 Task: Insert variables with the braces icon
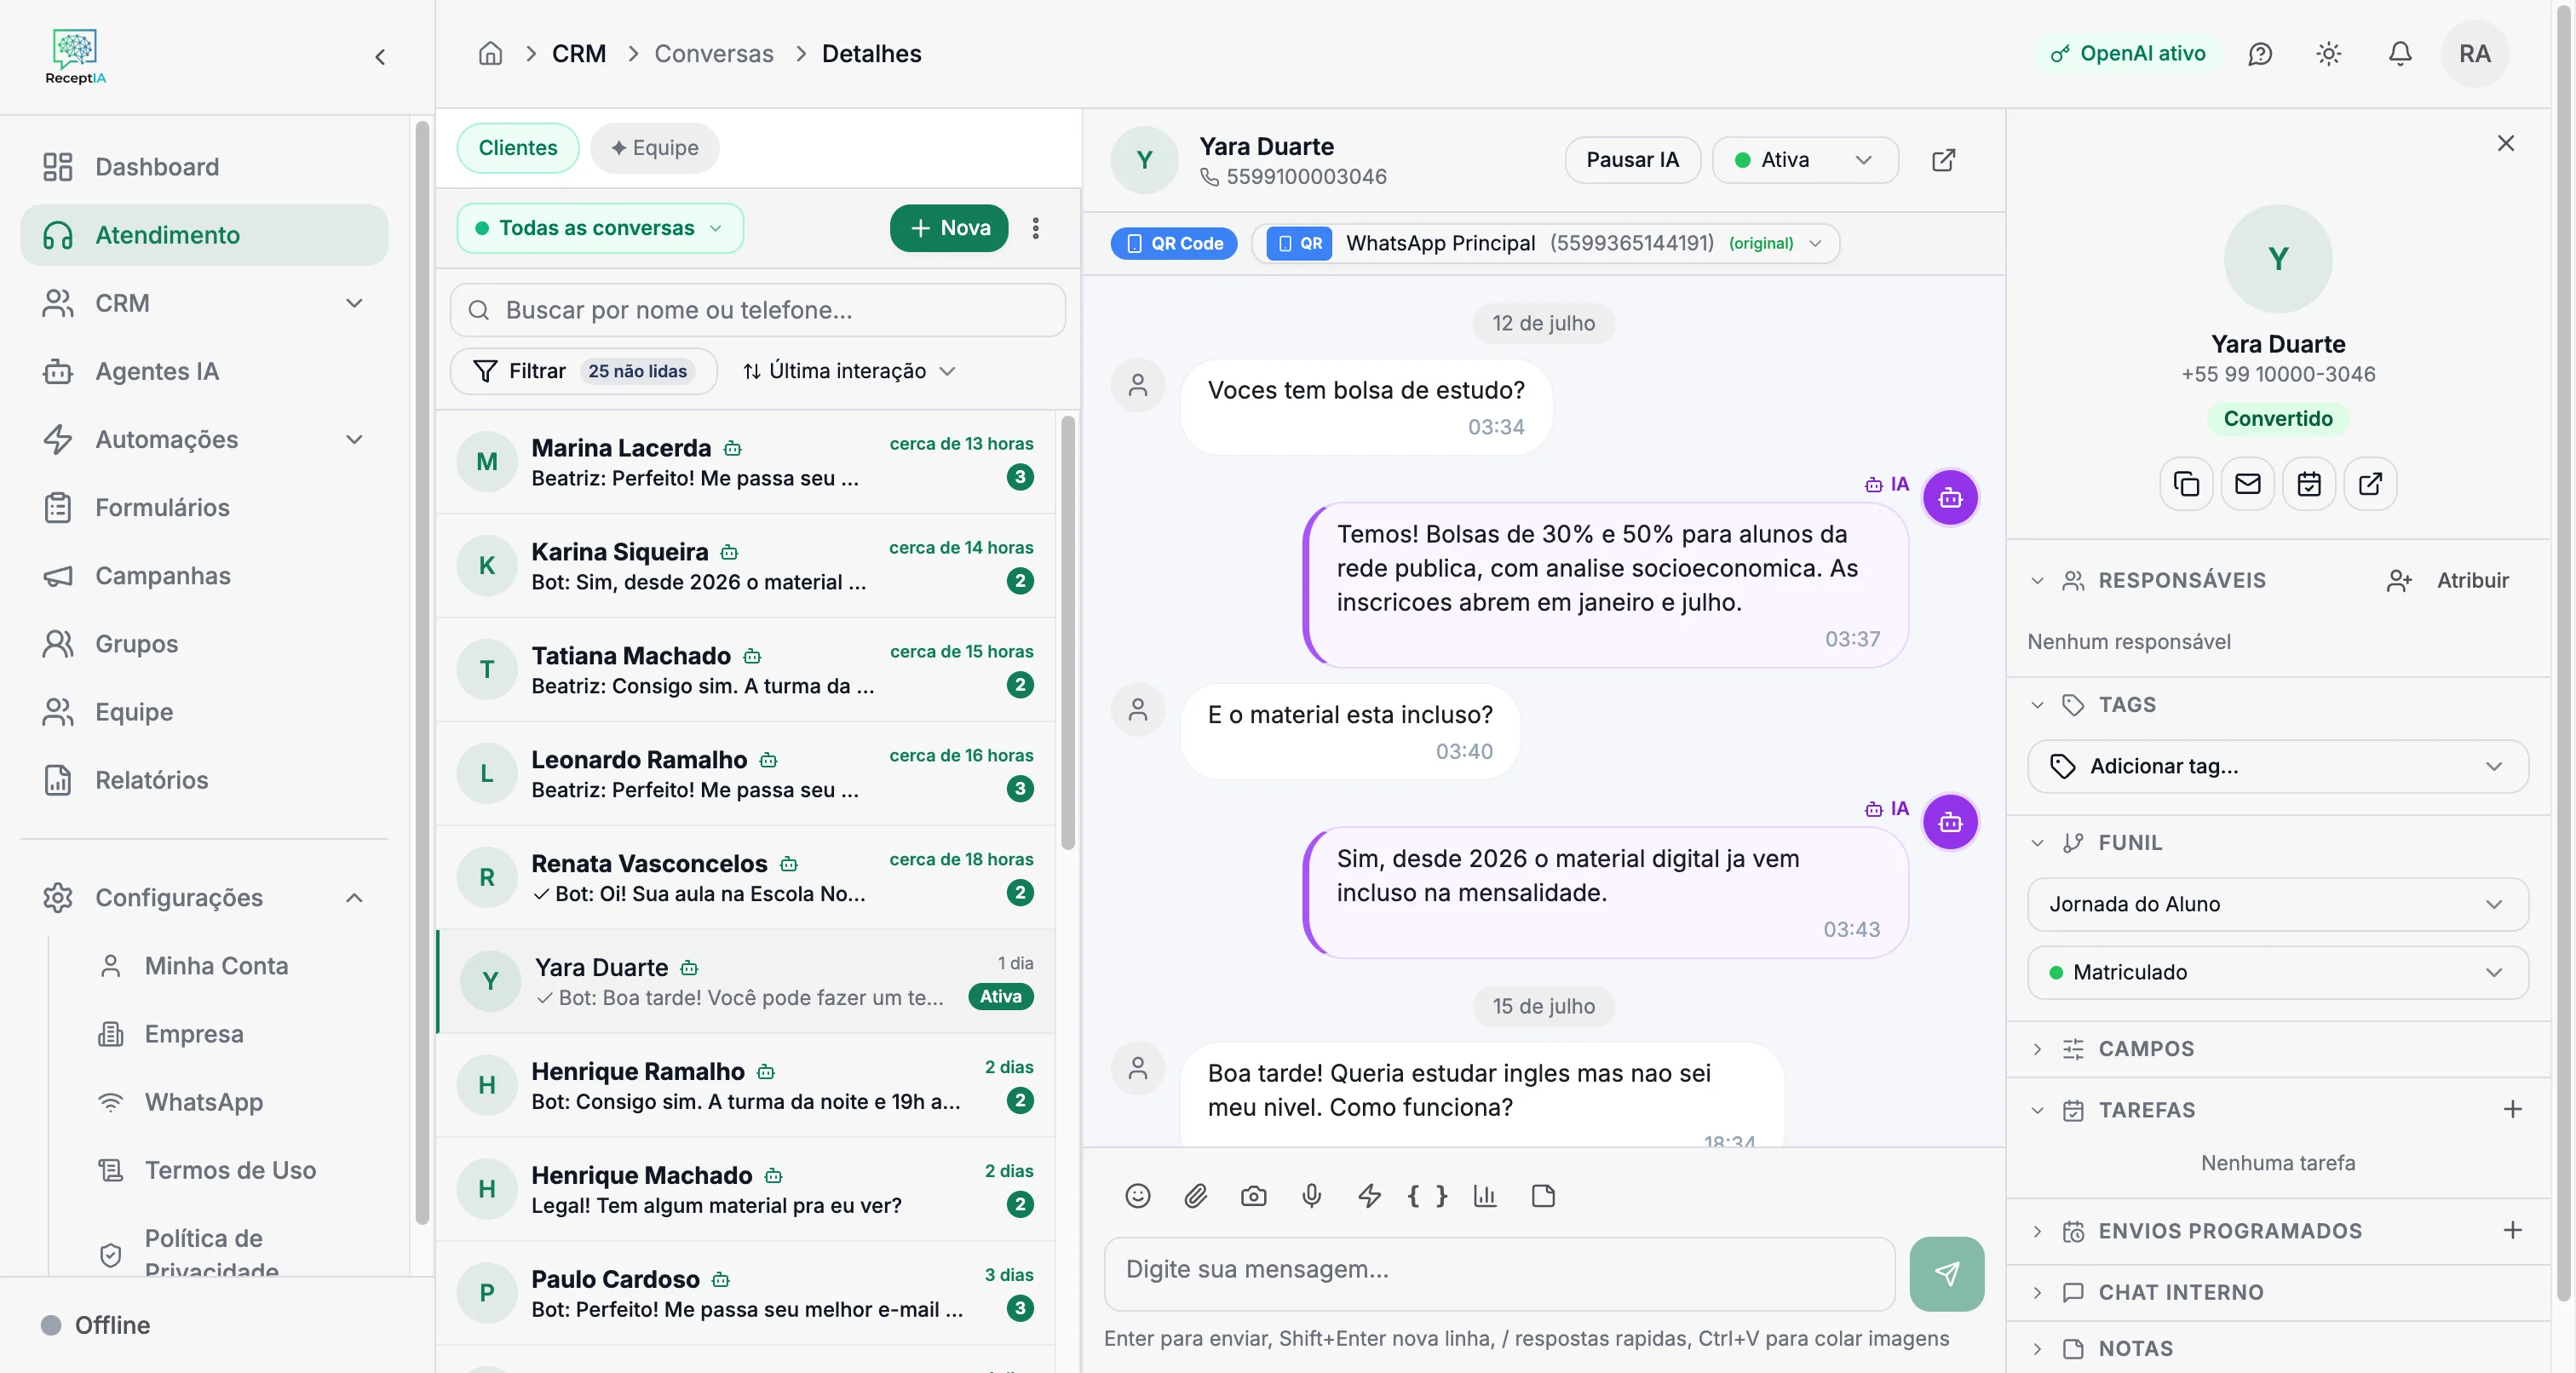click(1427, 1196)
